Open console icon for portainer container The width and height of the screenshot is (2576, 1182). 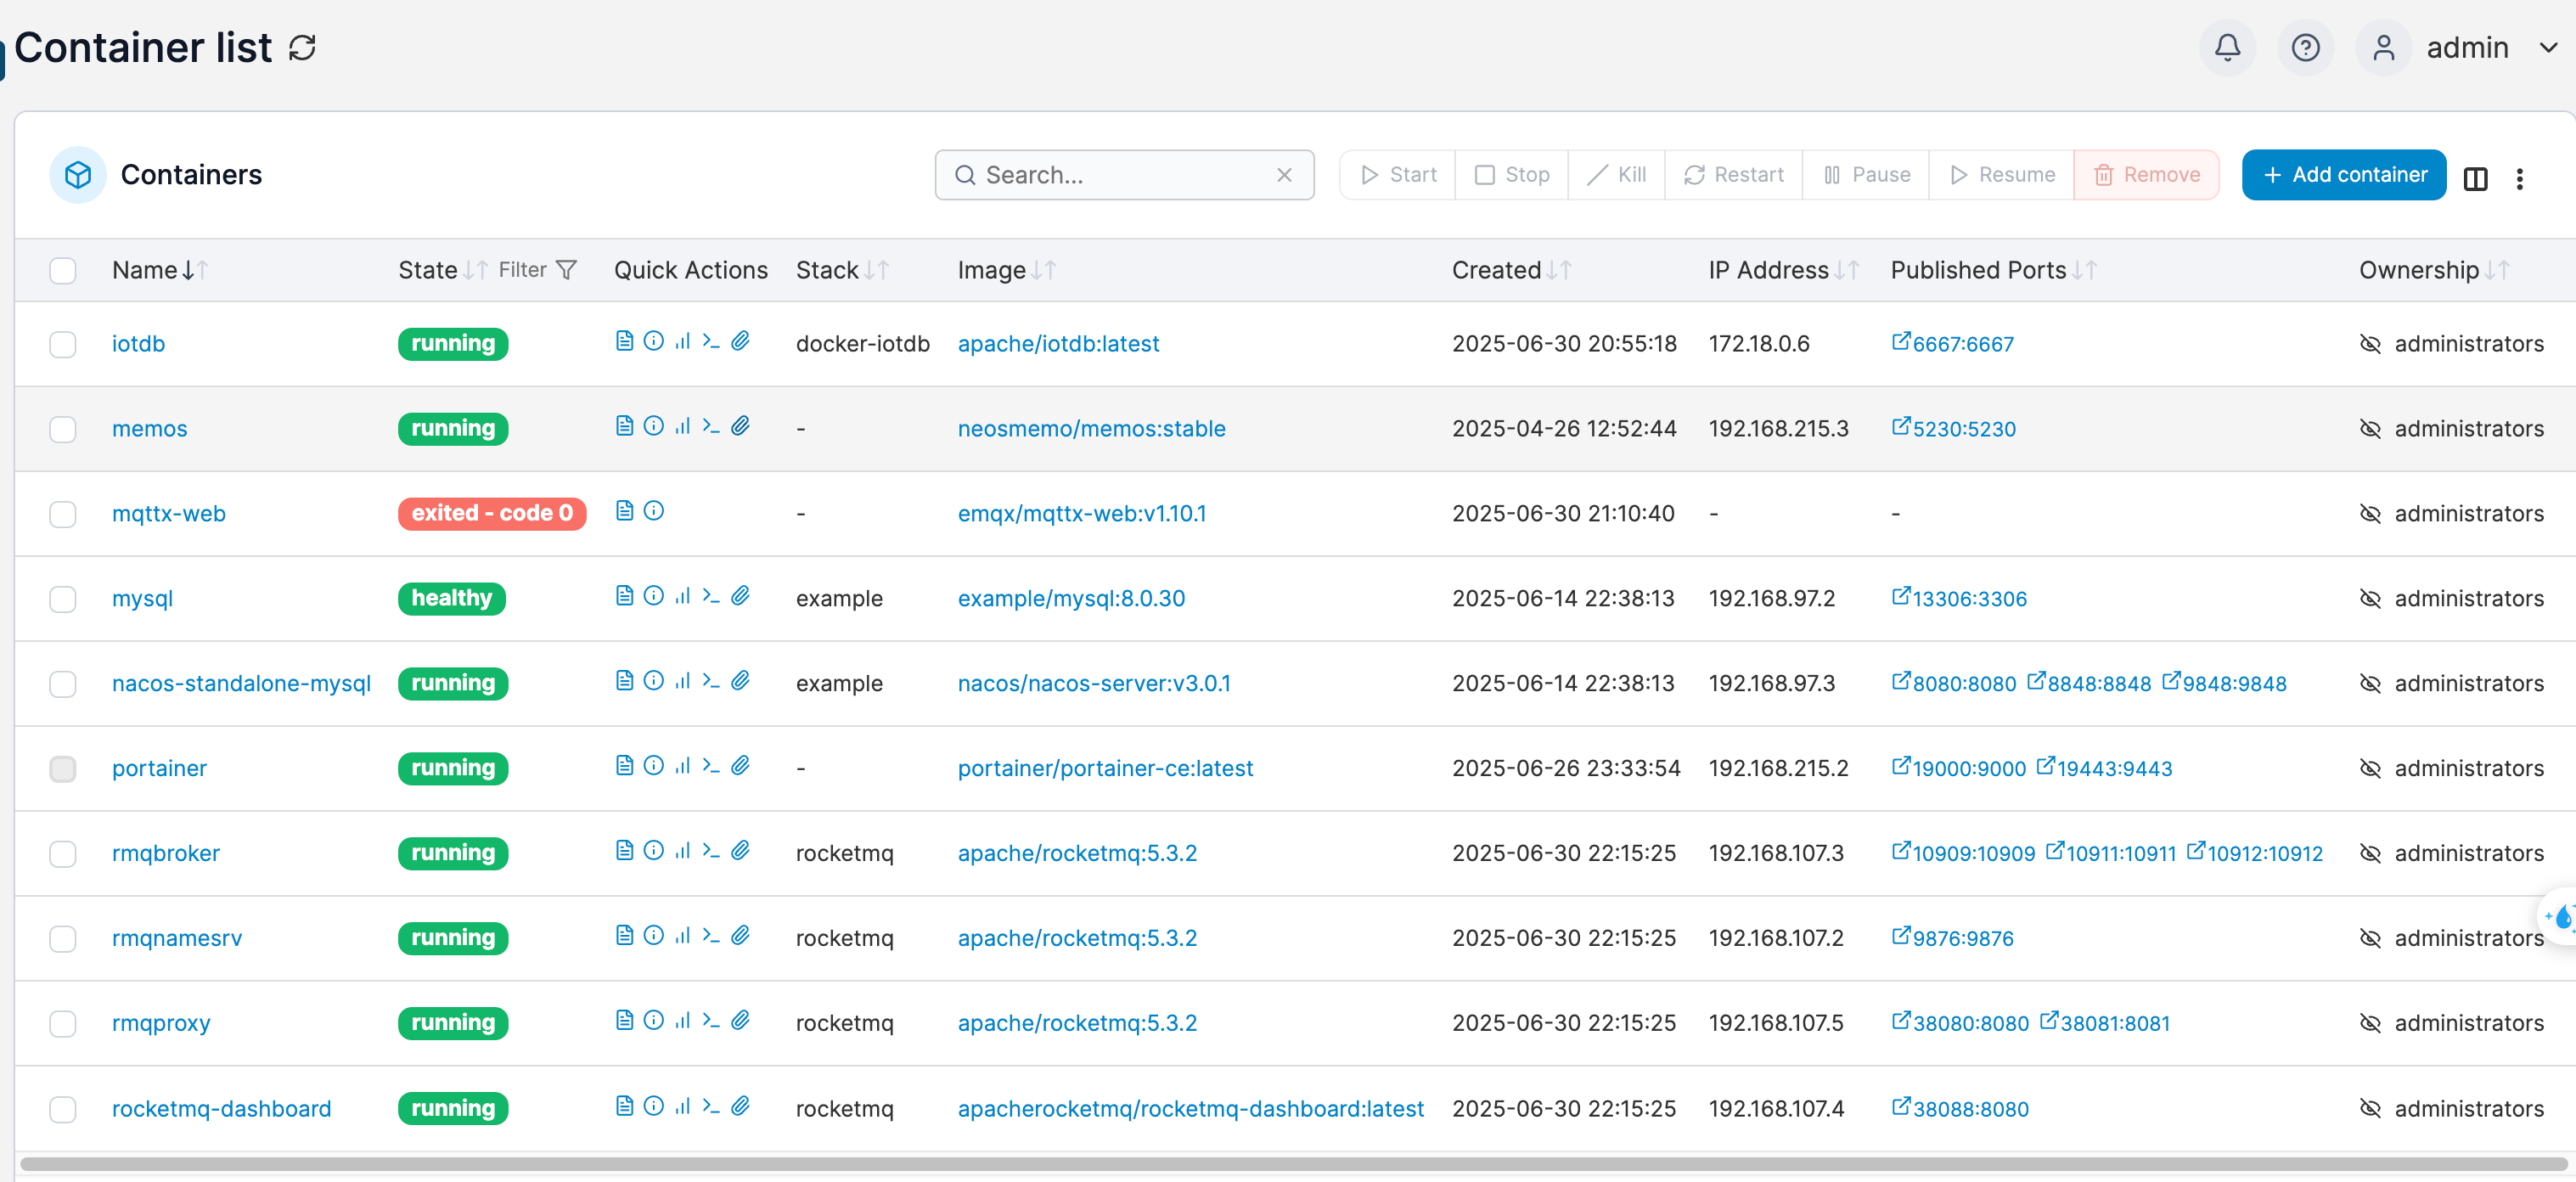coord(711,767)
